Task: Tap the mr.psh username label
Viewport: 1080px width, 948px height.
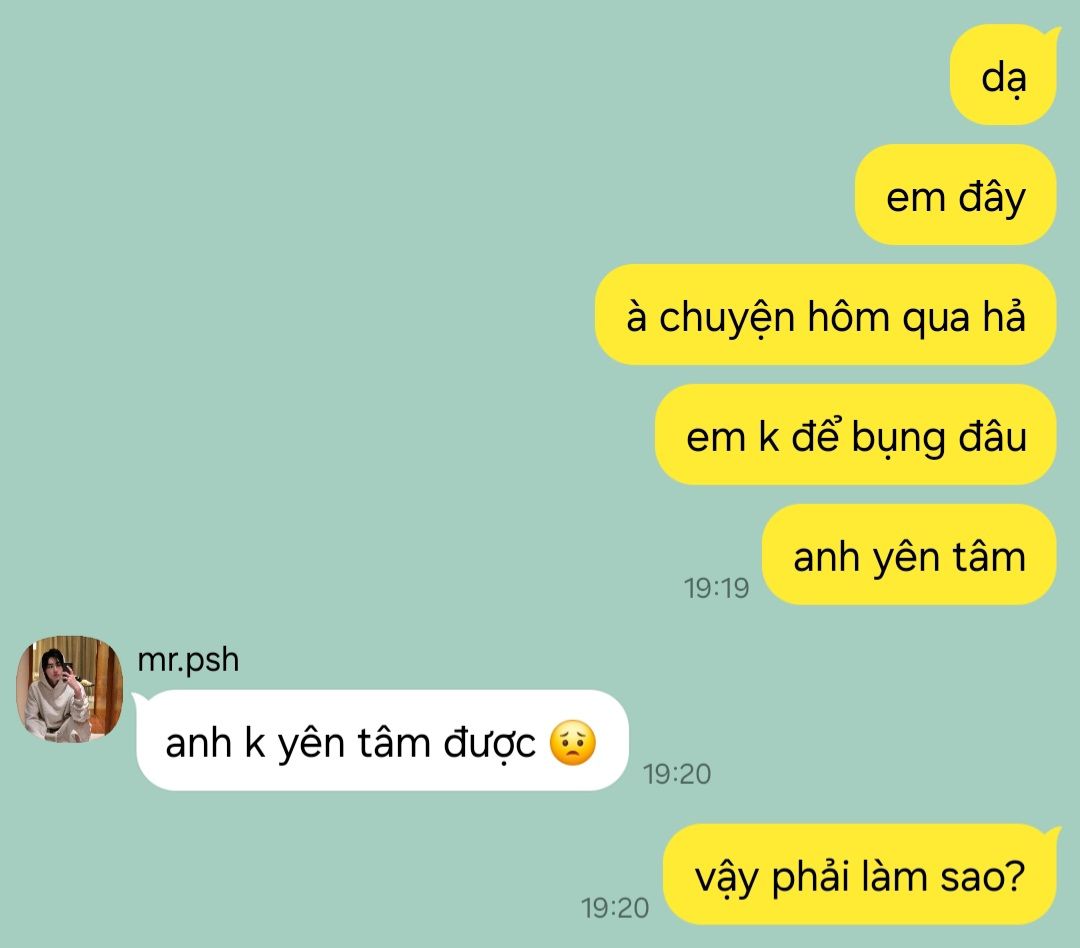Action: click(x=188, y=660)
